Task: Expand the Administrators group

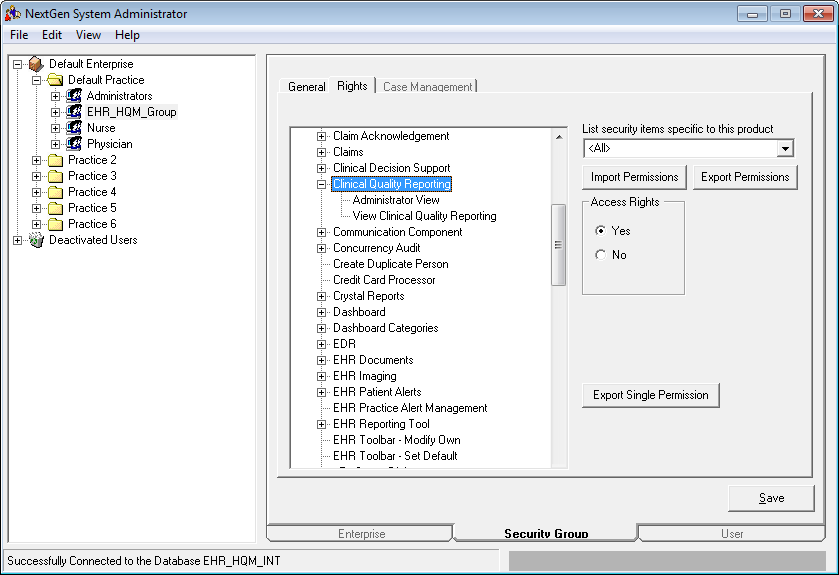Action: tap(56, 96)
